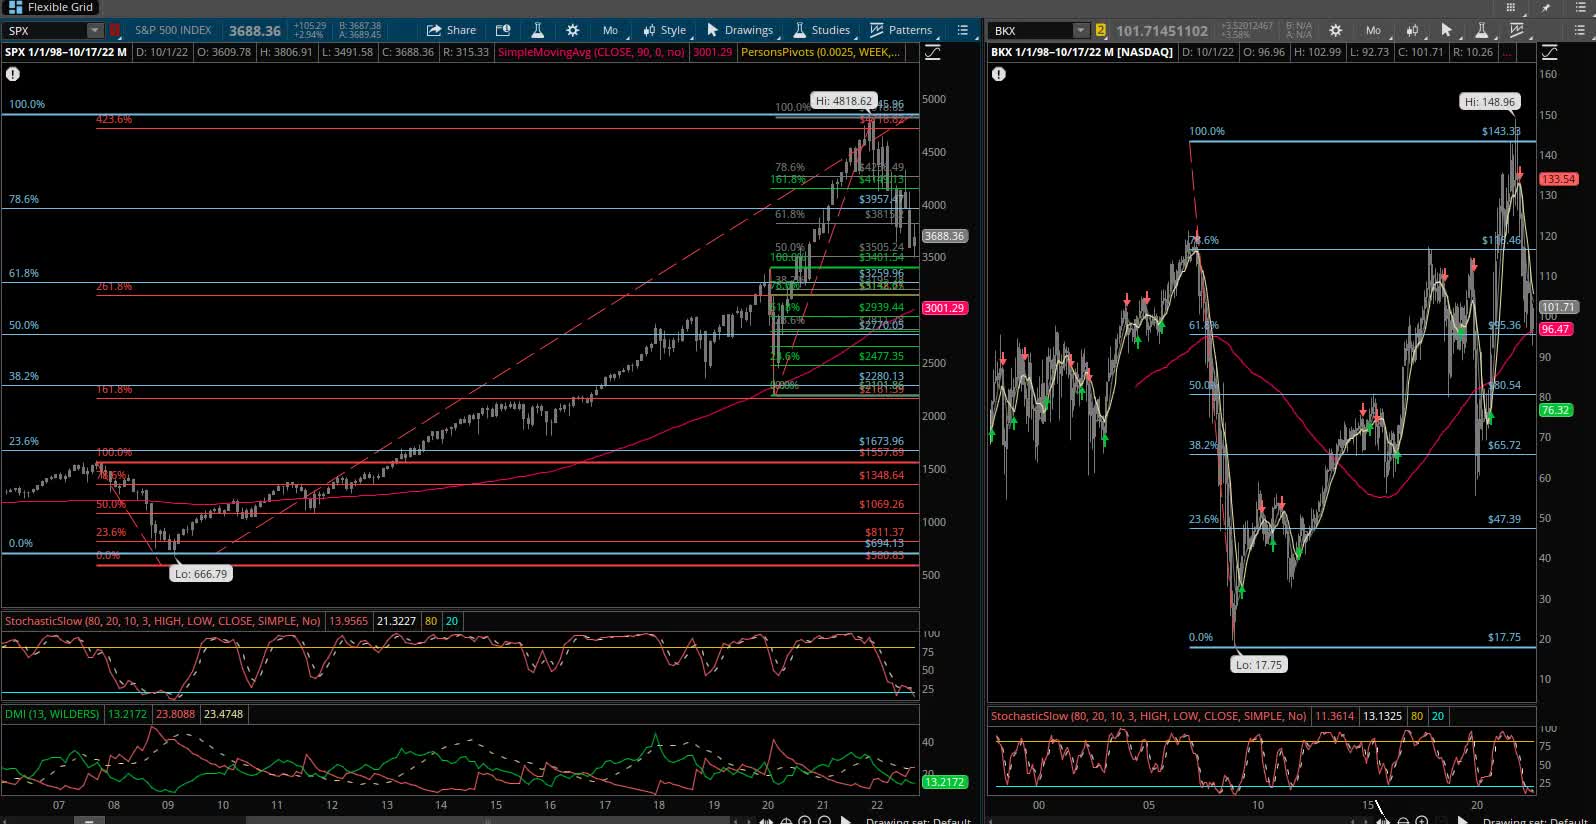Open the Style menu on SPX chart
Viewport: 1596px width, 824px height.
tap(665, 30)
